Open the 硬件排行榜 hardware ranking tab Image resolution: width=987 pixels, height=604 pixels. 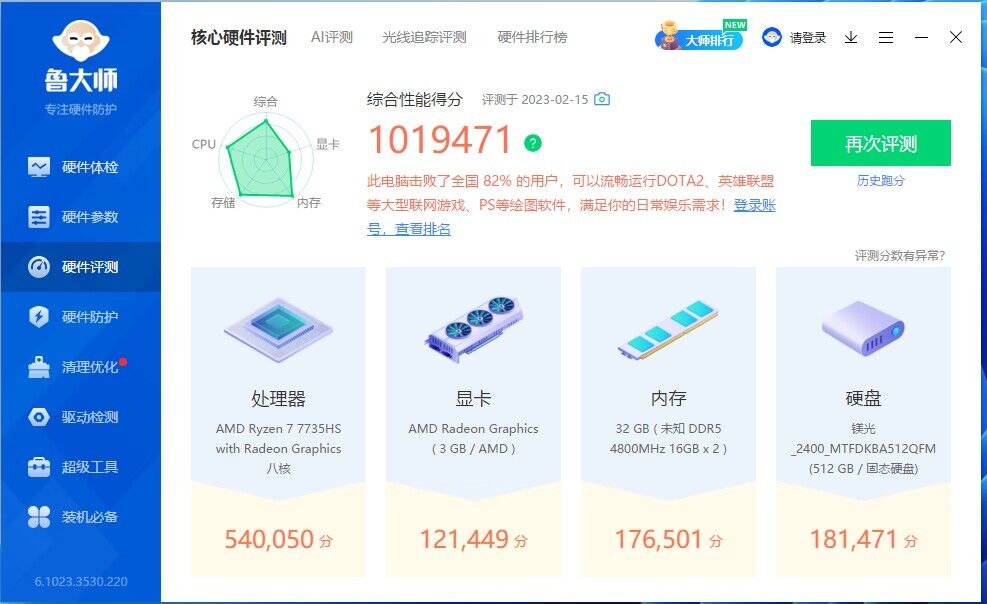coord(530,37)
